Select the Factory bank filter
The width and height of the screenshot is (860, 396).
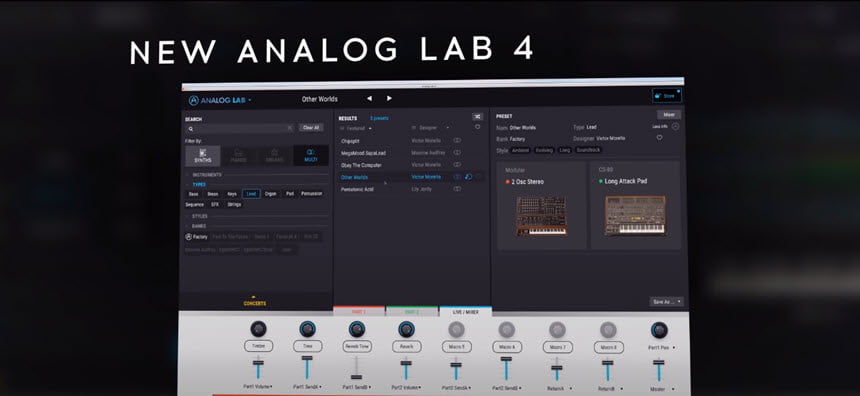point(196,237)
